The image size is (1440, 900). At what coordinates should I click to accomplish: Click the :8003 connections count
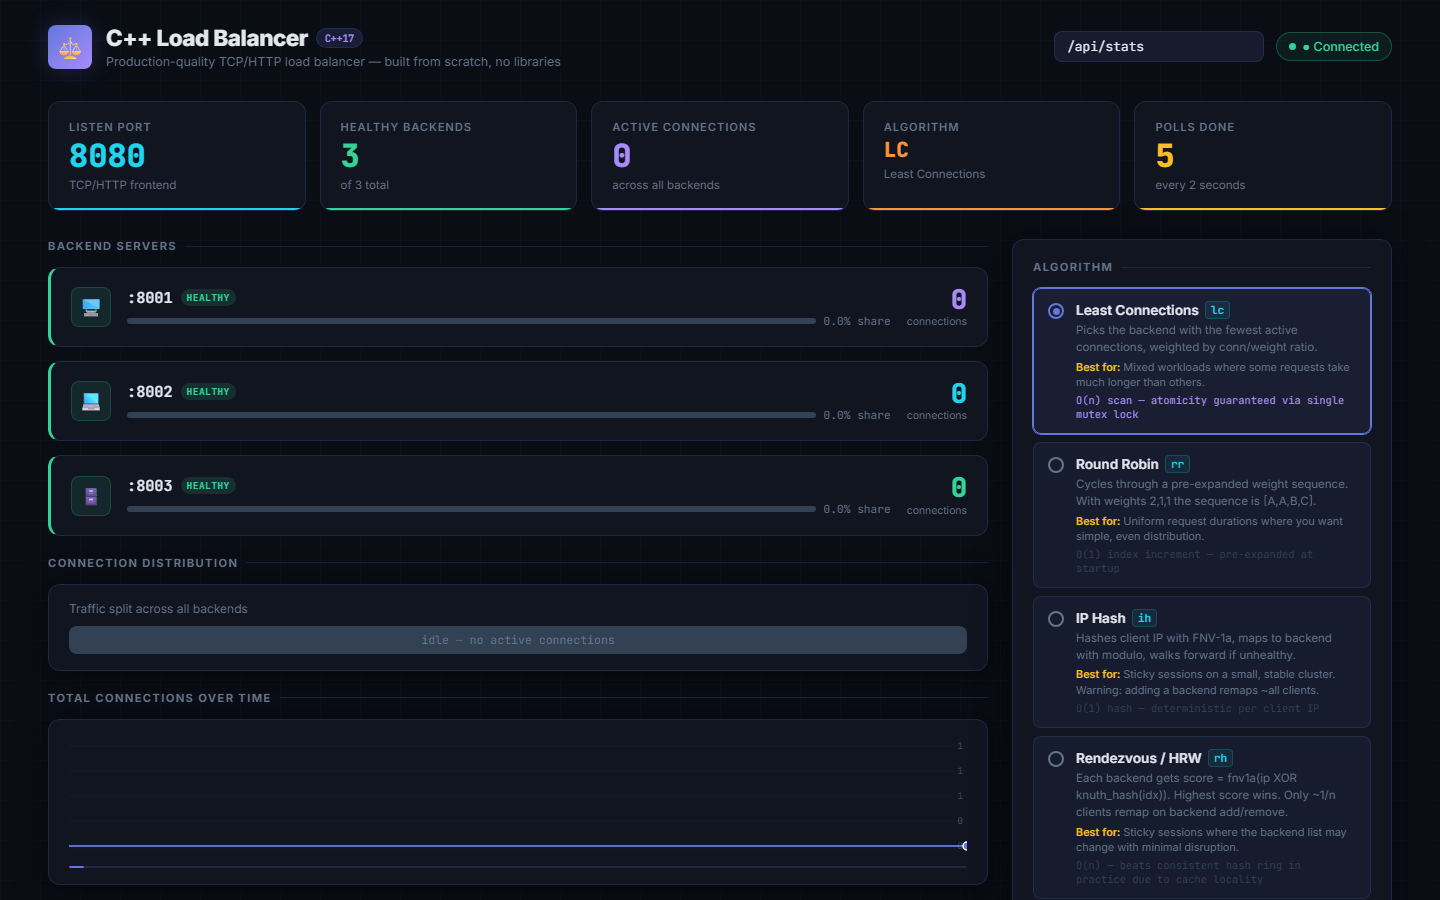pyautogui.click(x=959, y=487)
